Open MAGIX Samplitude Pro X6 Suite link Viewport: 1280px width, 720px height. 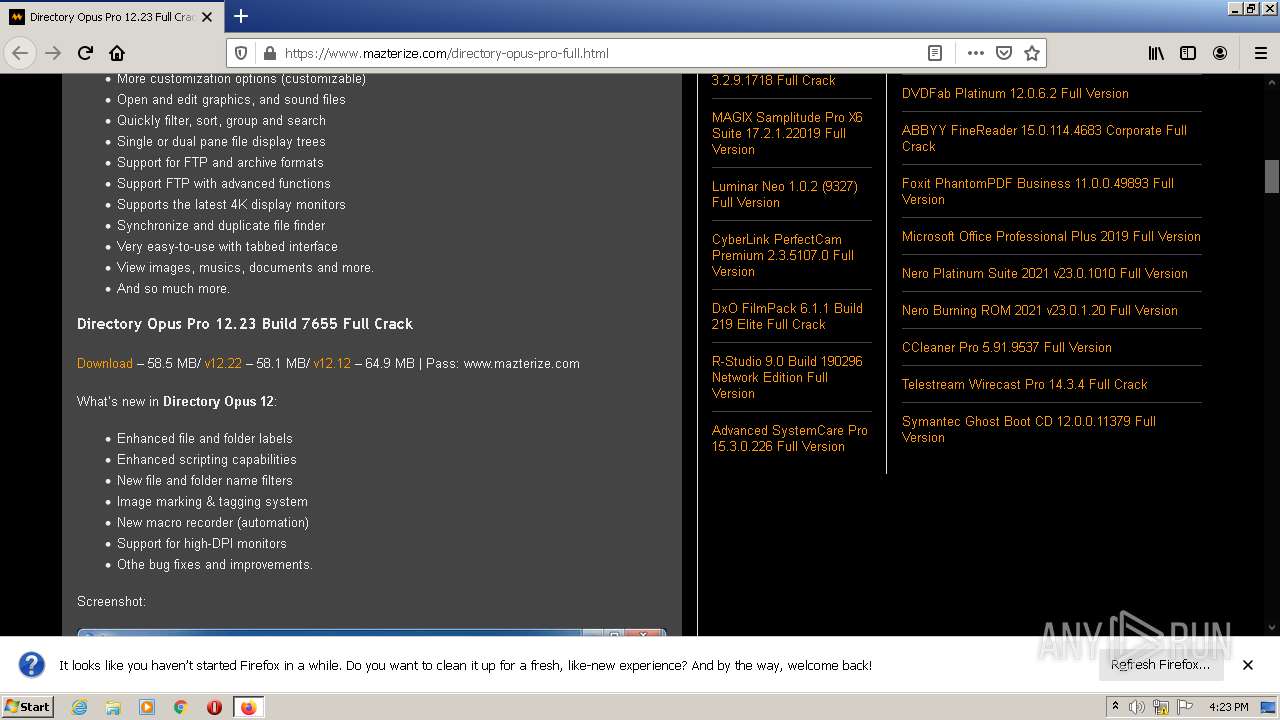point(787,133)
